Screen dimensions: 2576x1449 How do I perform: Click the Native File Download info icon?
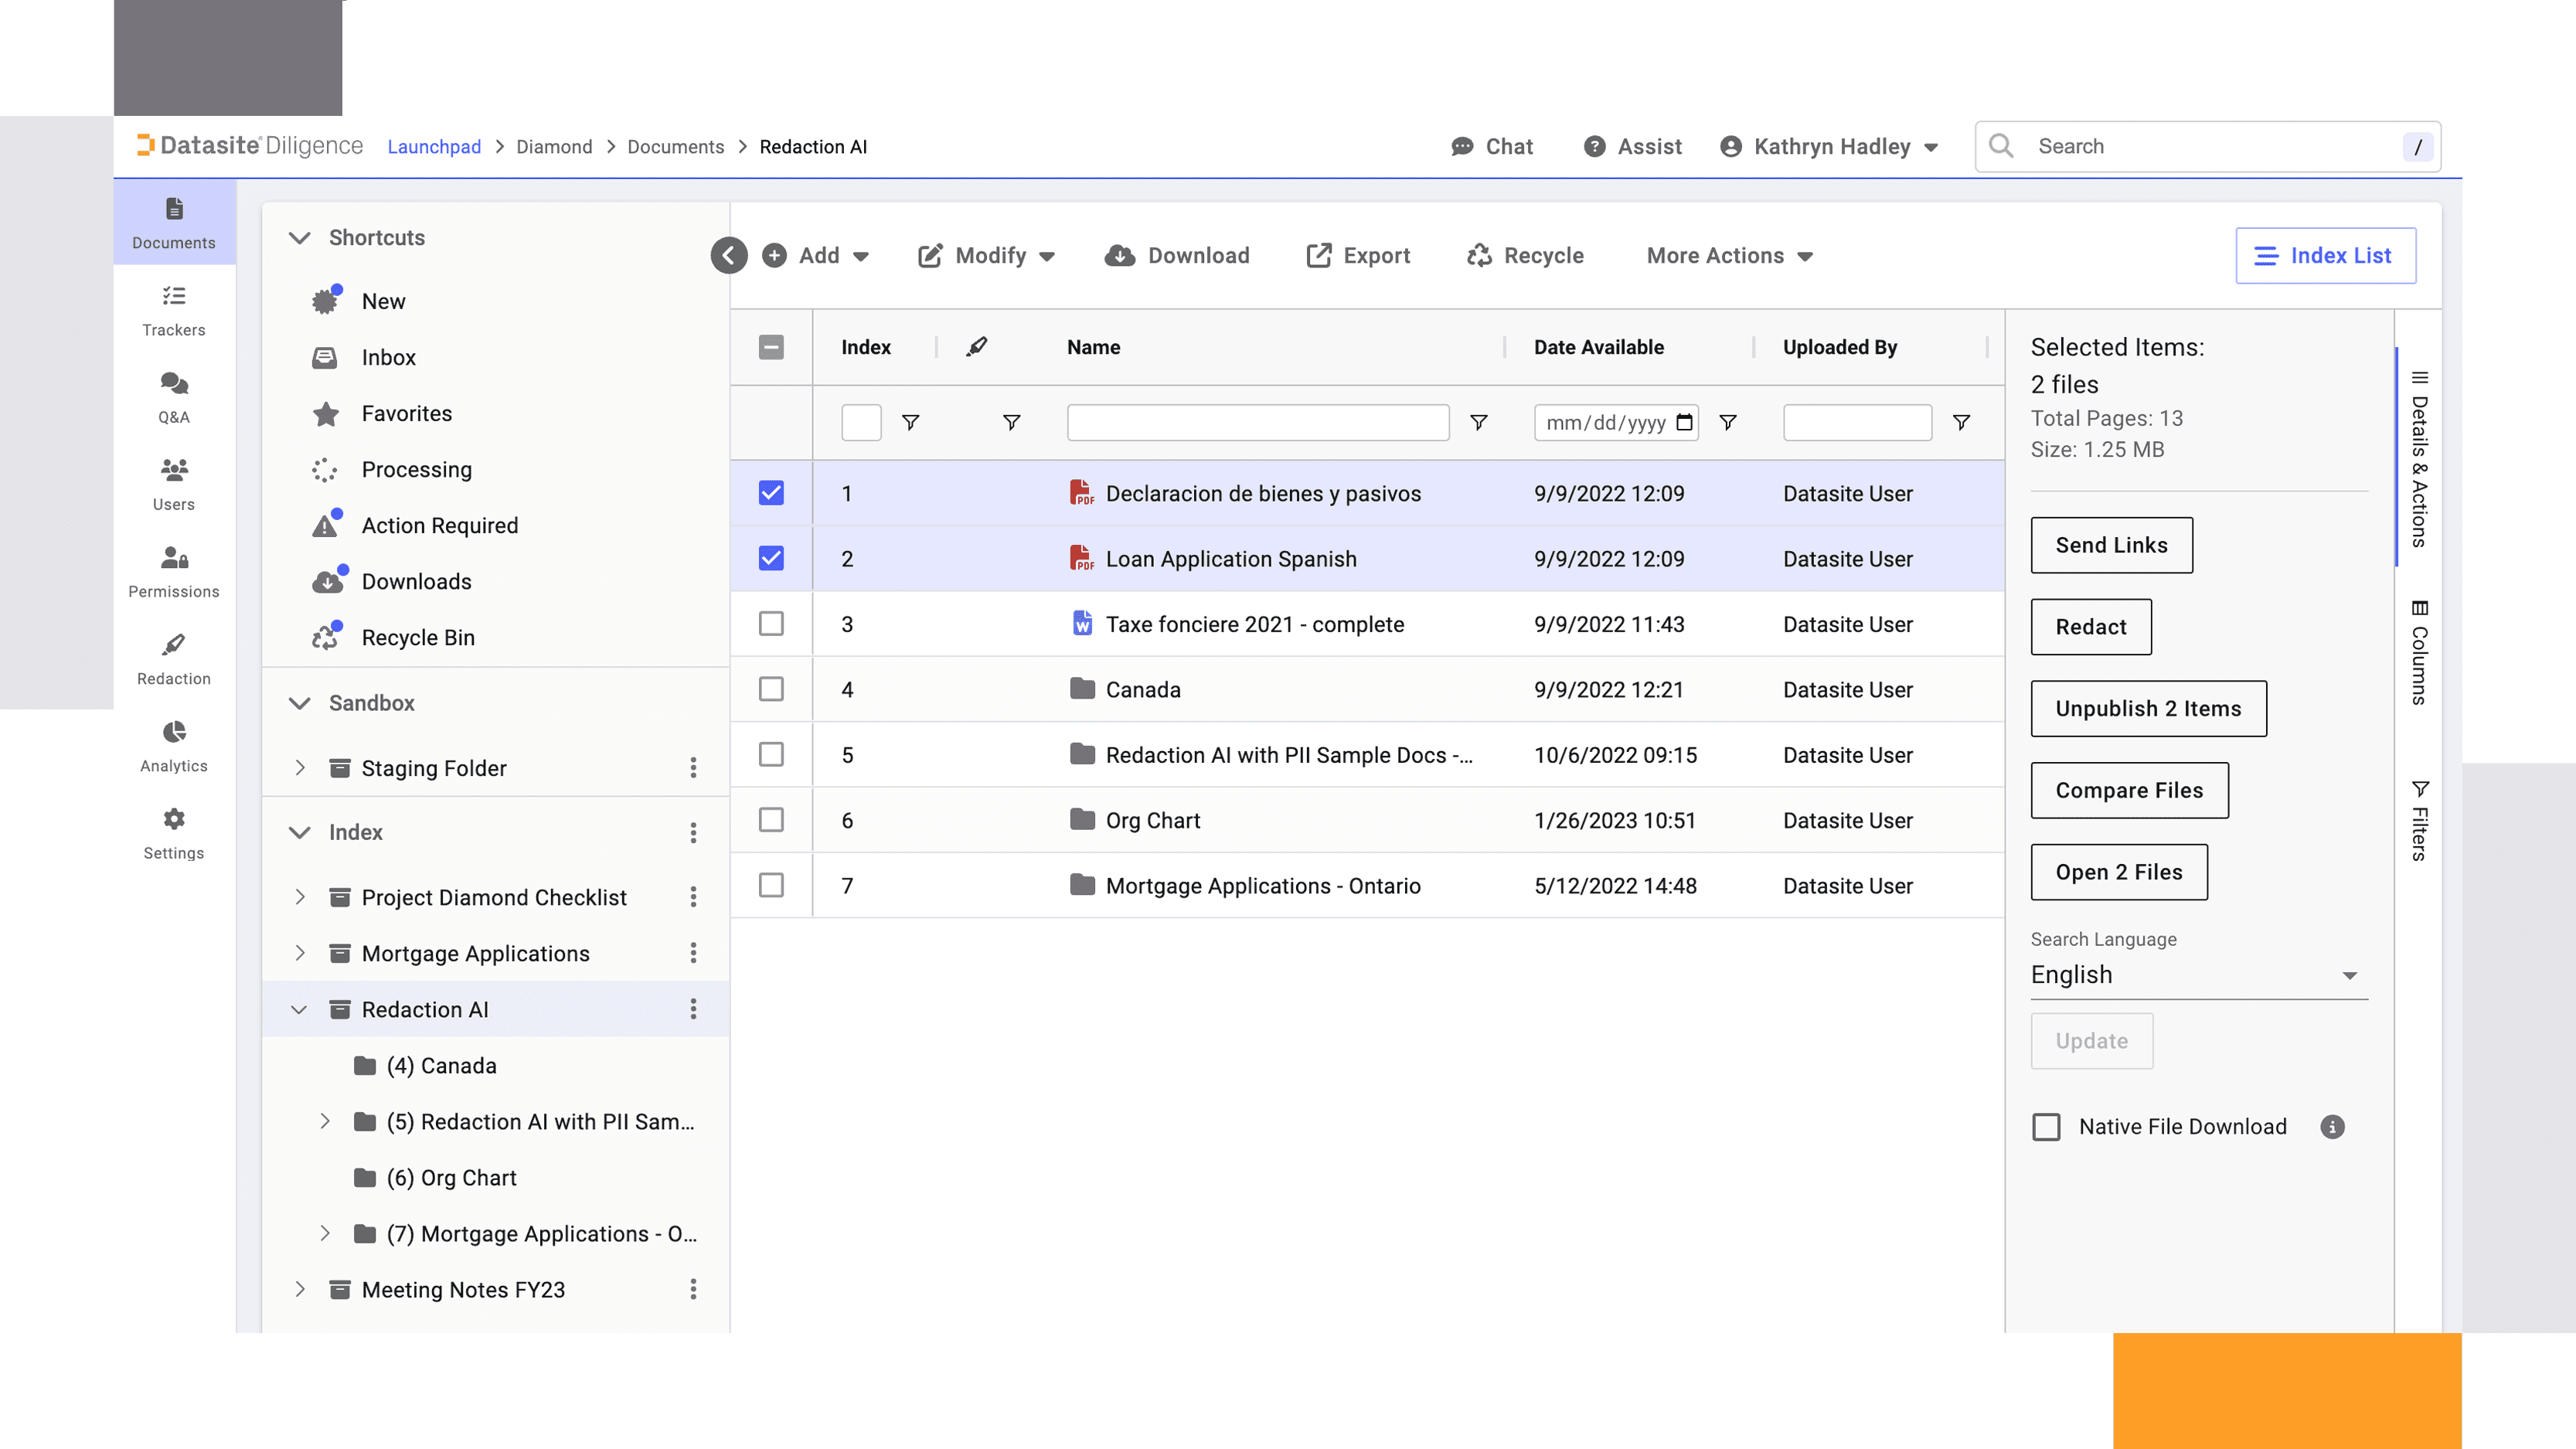tap(2332, 1127)
